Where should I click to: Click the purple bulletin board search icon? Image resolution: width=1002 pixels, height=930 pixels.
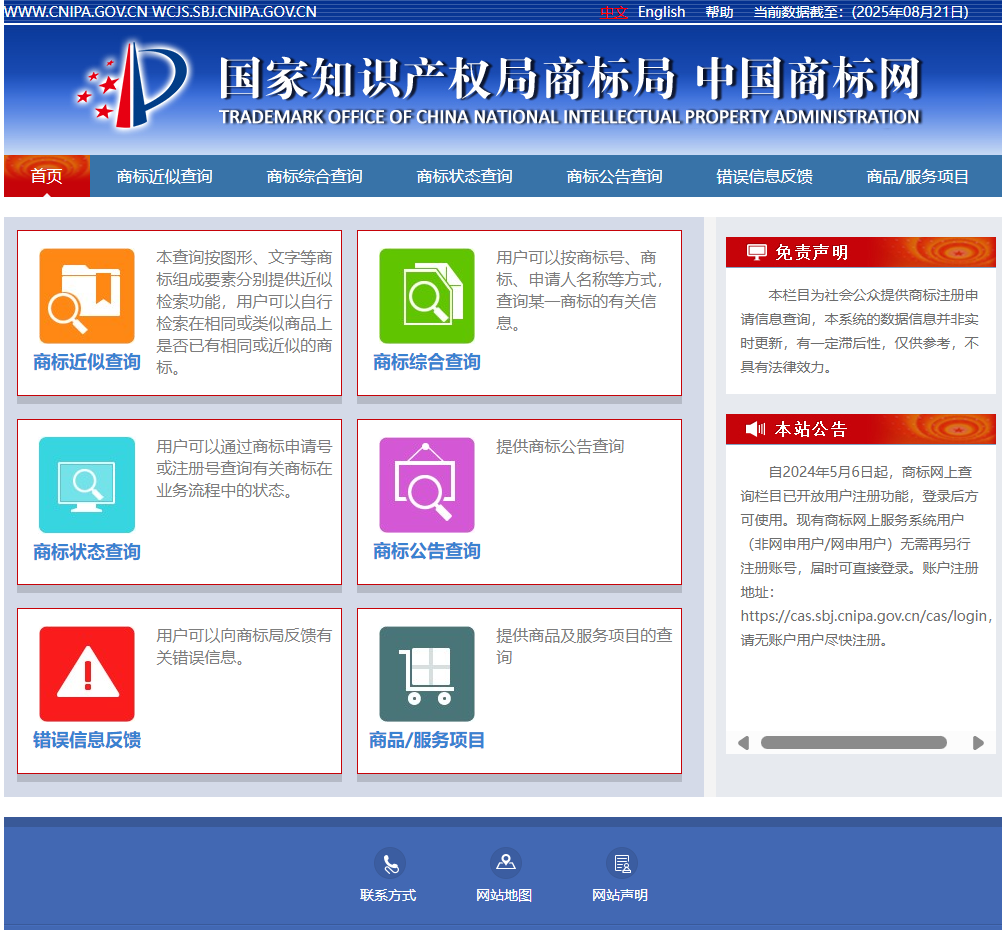tap(427, 485)
